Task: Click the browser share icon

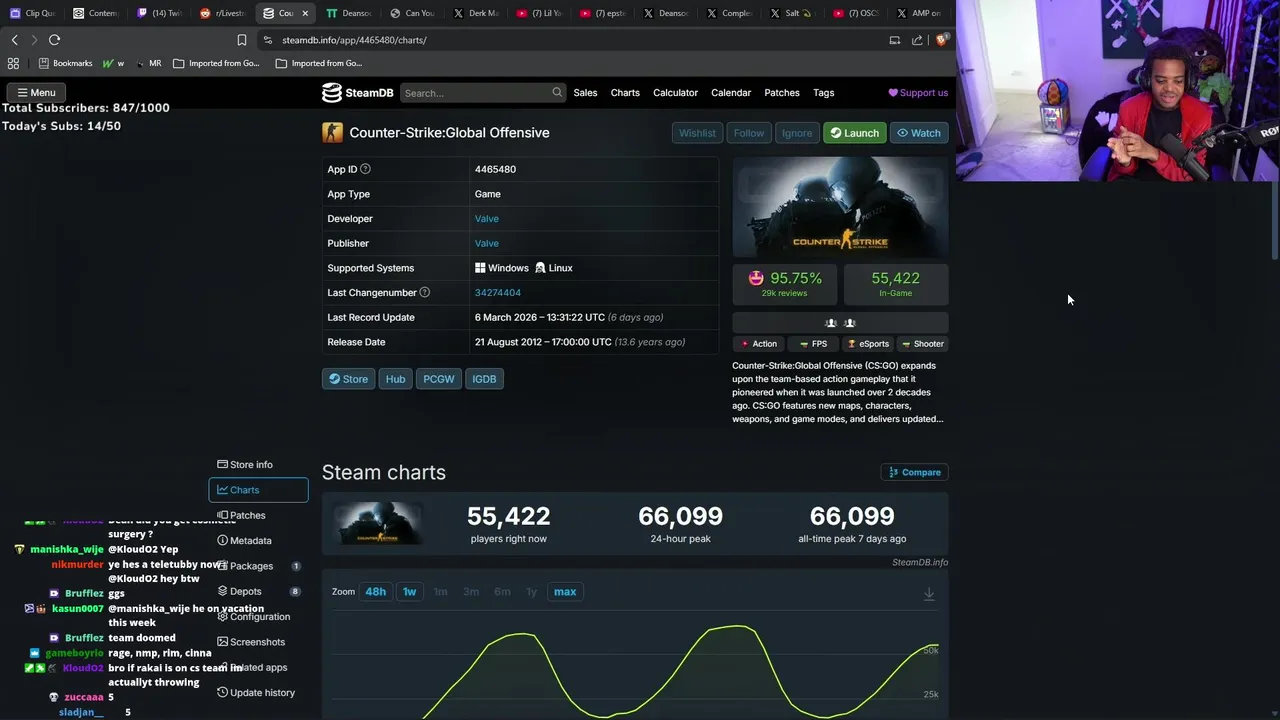Action: coord(917,40)
